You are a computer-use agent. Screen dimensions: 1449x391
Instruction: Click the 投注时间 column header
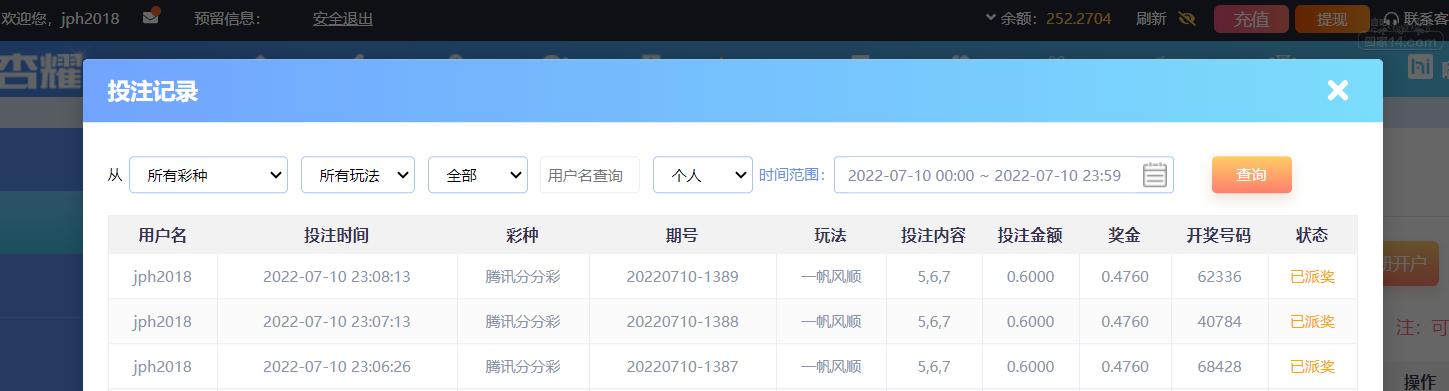coord(337,236)
